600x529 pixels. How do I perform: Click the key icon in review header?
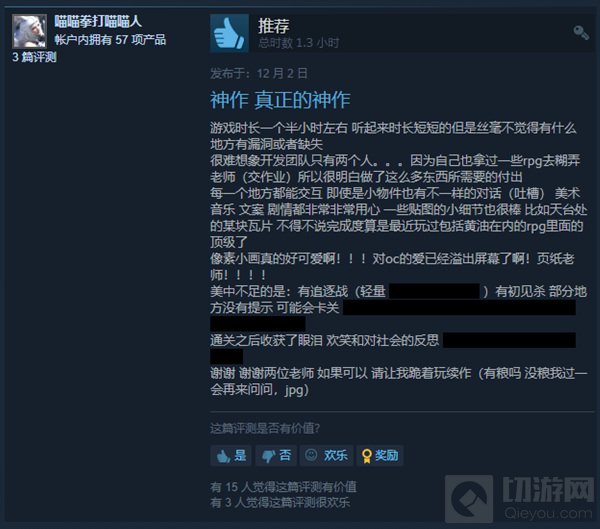point(581,33)
